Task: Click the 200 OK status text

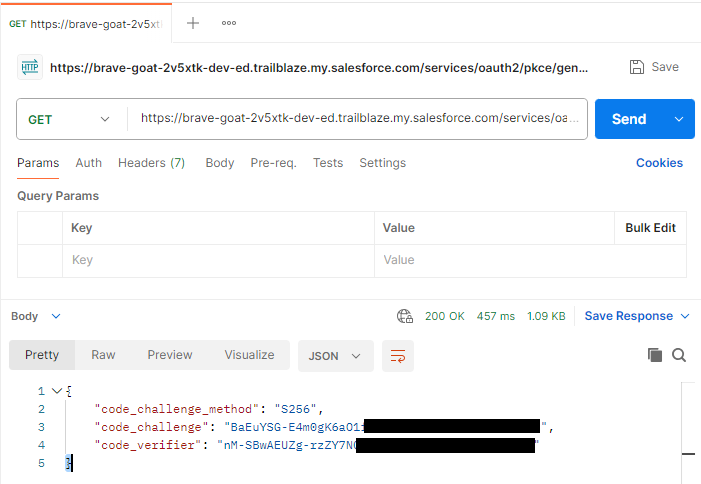Action: [x=444, y=316]
